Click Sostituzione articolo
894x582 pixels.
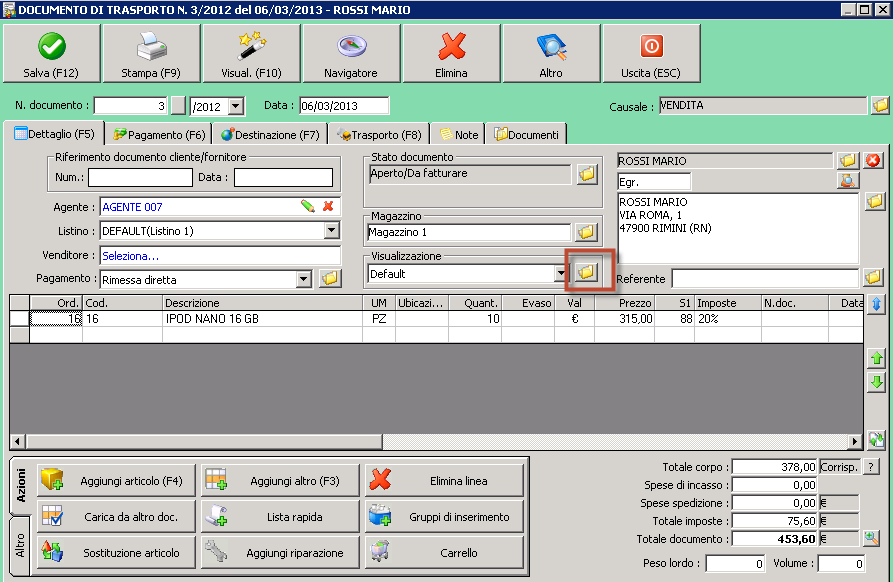[116, 553]
